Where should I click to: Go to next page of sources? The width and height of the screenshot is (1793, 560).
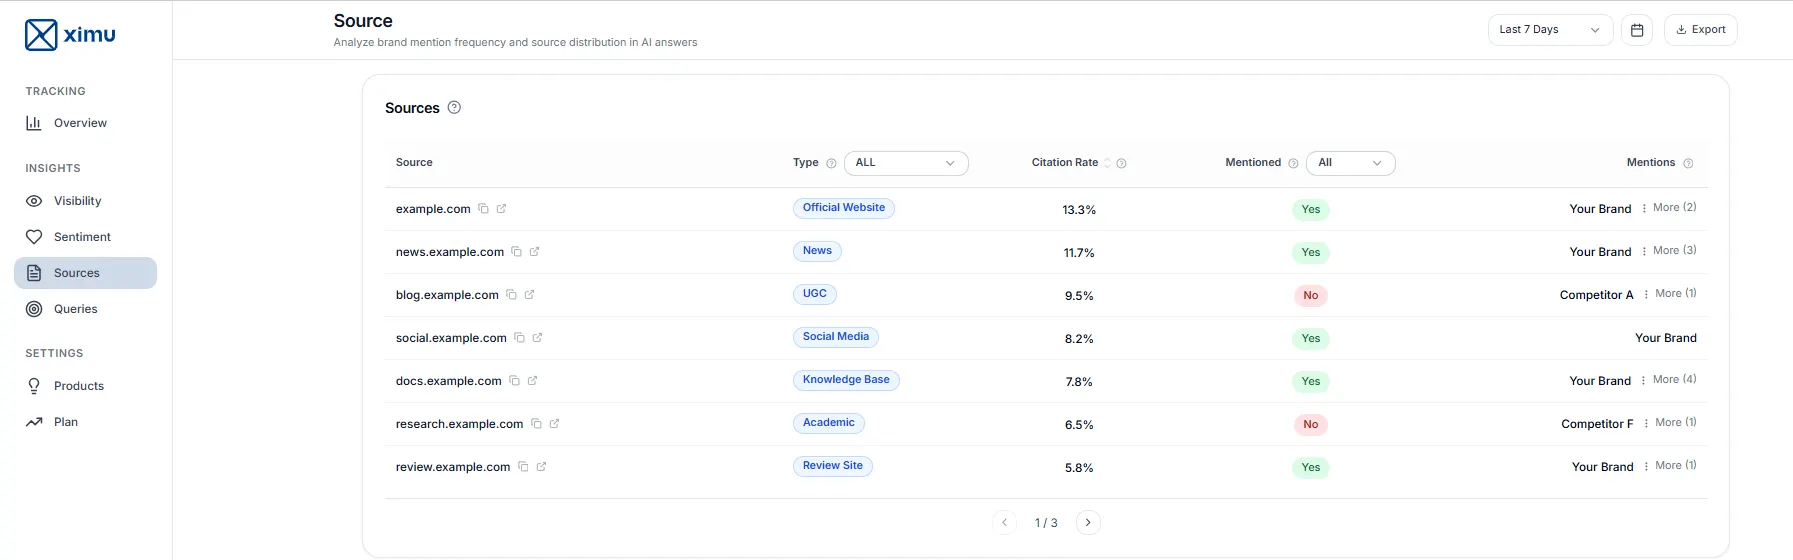click(1088, 523)
